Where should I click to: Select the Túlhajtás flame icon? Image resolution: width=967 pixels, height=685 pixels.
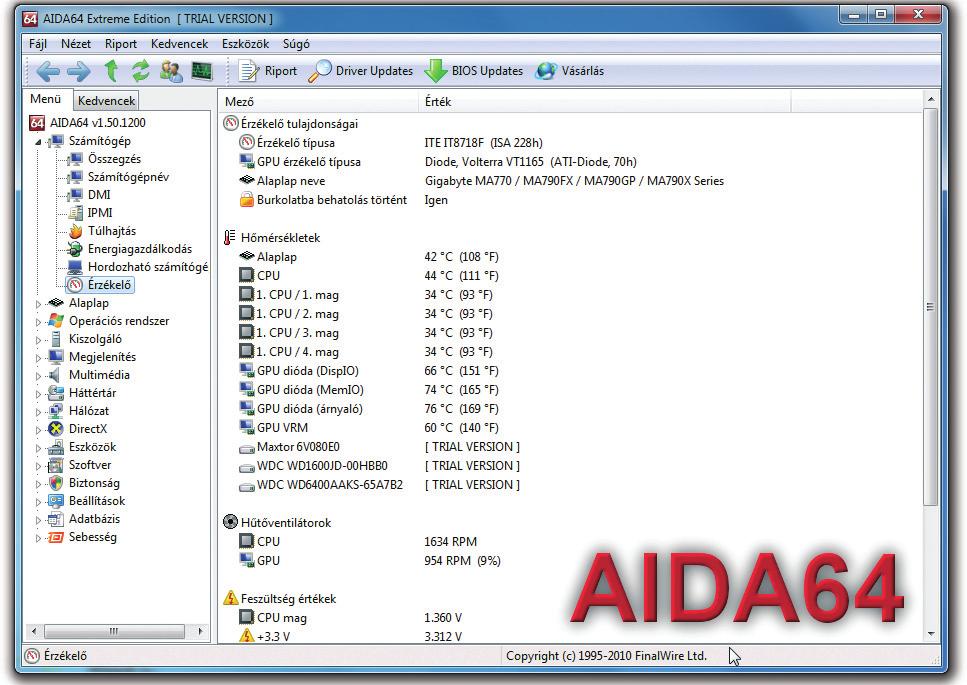click(x=75, y=231)
